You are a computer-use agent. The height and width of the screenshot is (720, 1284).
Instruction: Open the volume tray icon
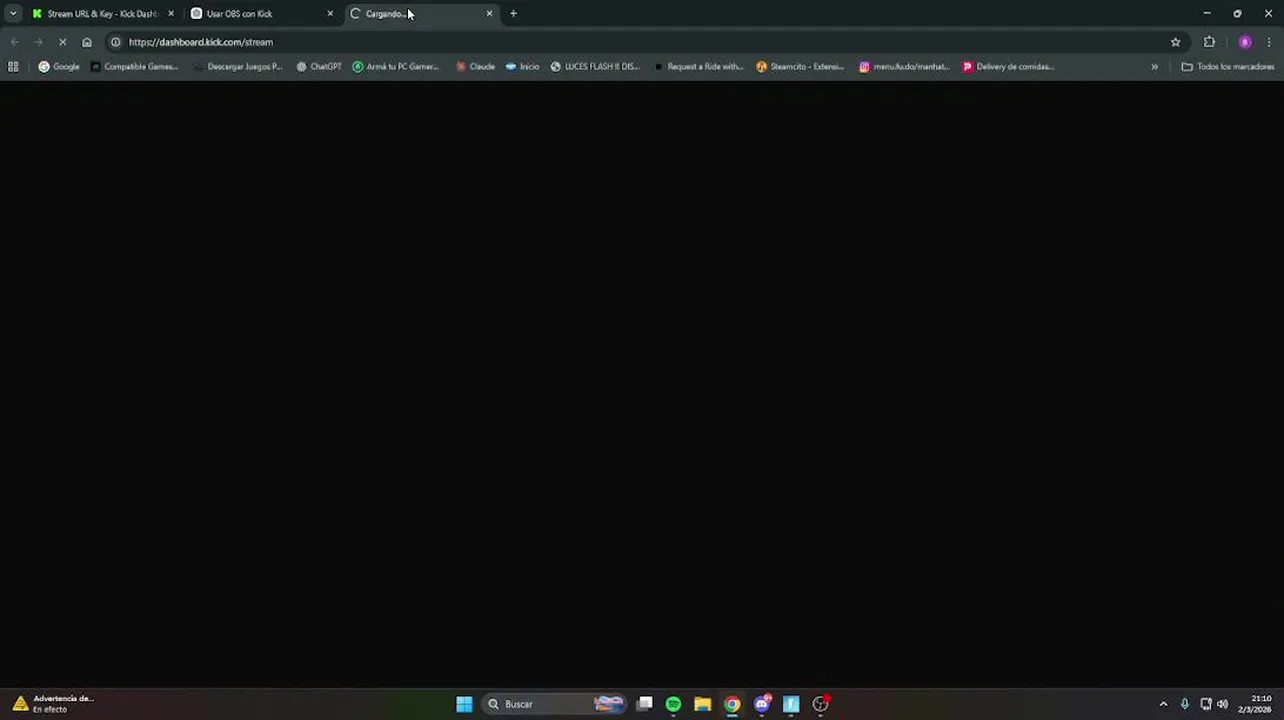[1222, 704]
